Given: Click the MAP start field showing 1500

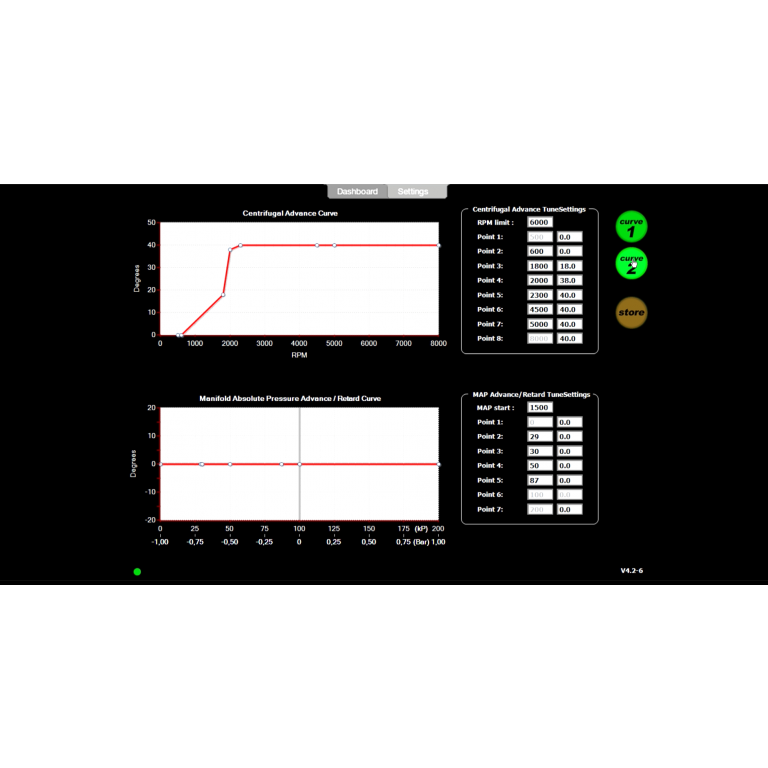Looking at the screenshot, I should 540,408.
